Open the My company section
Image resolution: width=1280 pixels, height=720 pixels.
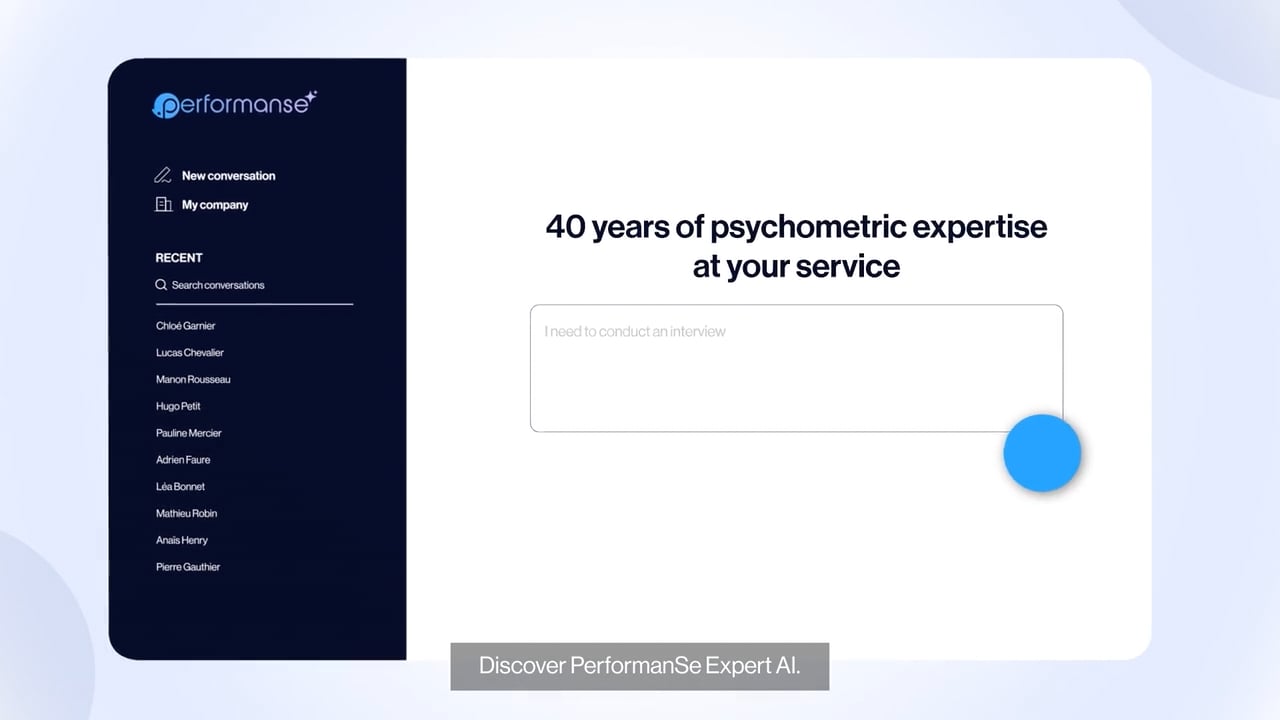pos(215,205)
